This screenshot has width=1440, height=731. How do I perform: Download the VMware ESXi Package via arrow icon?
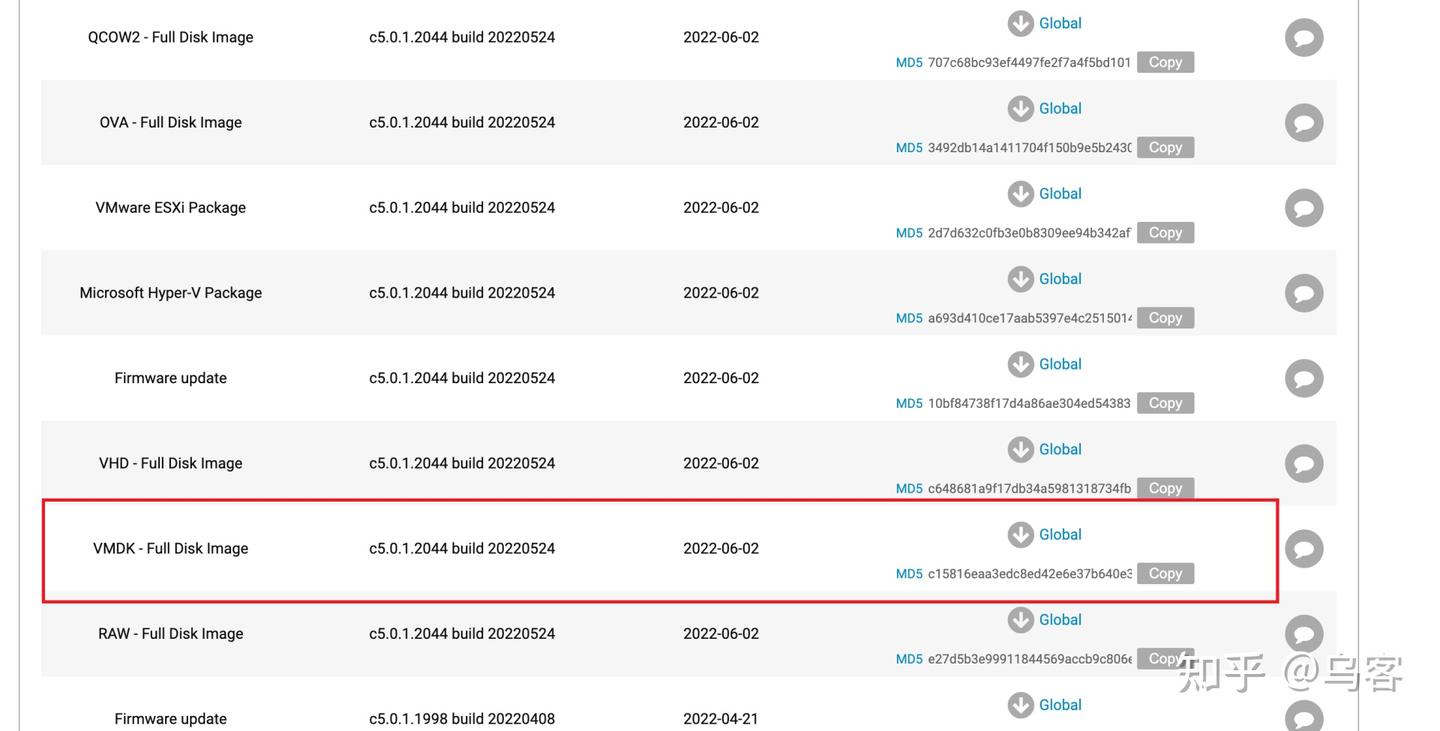tap(1020, 193)
